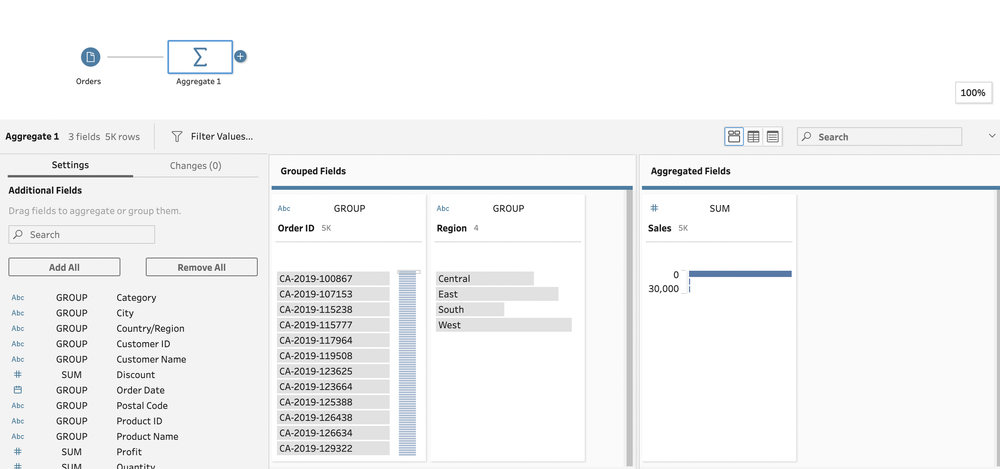Click the Grouped Fields pane vertical scrollbar
Viewport: 1000px width, 469px height.
point(629,327)
